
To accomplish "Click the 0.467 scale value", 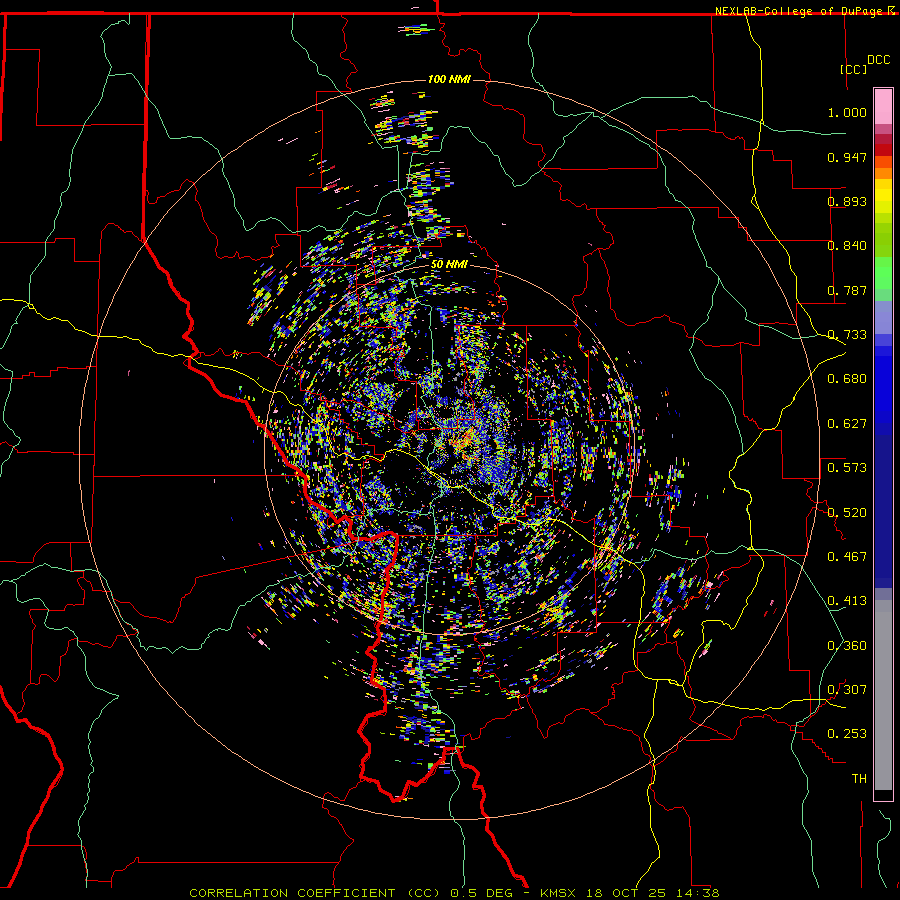I will click(x=847, y=557).
